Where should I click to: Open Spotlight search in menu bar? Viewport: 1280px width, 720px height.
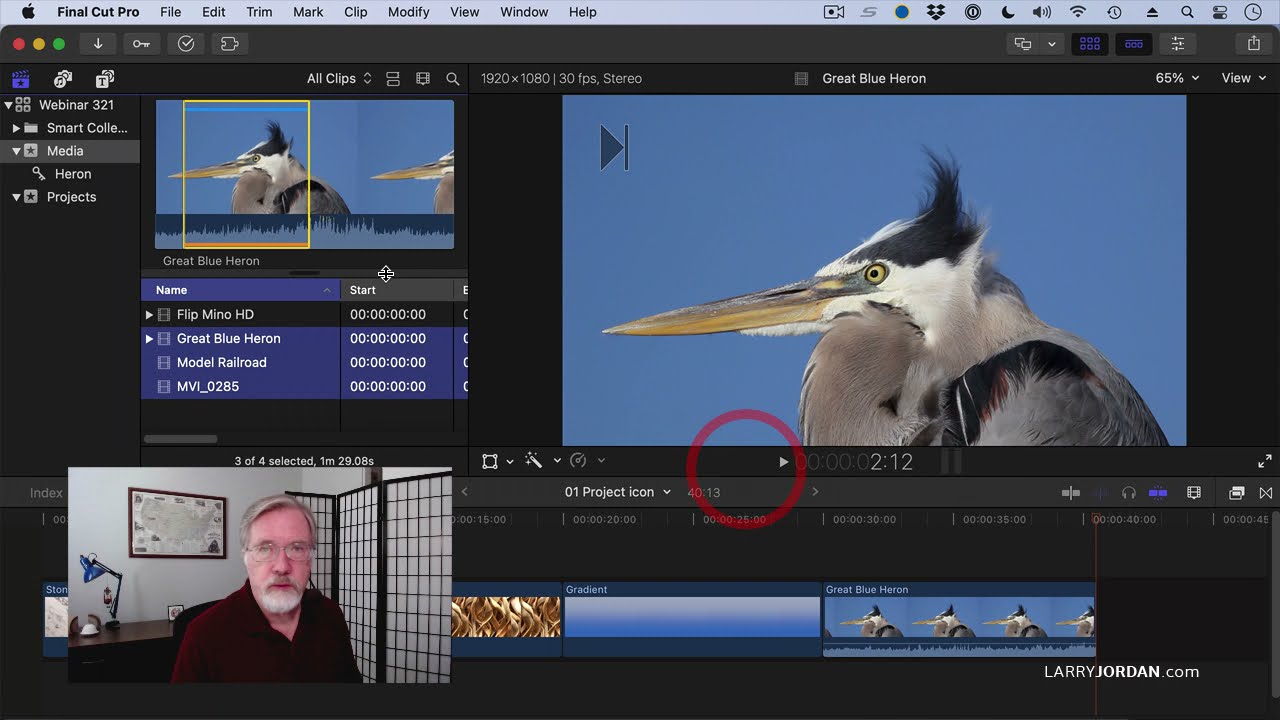[x=1187, y=12]
